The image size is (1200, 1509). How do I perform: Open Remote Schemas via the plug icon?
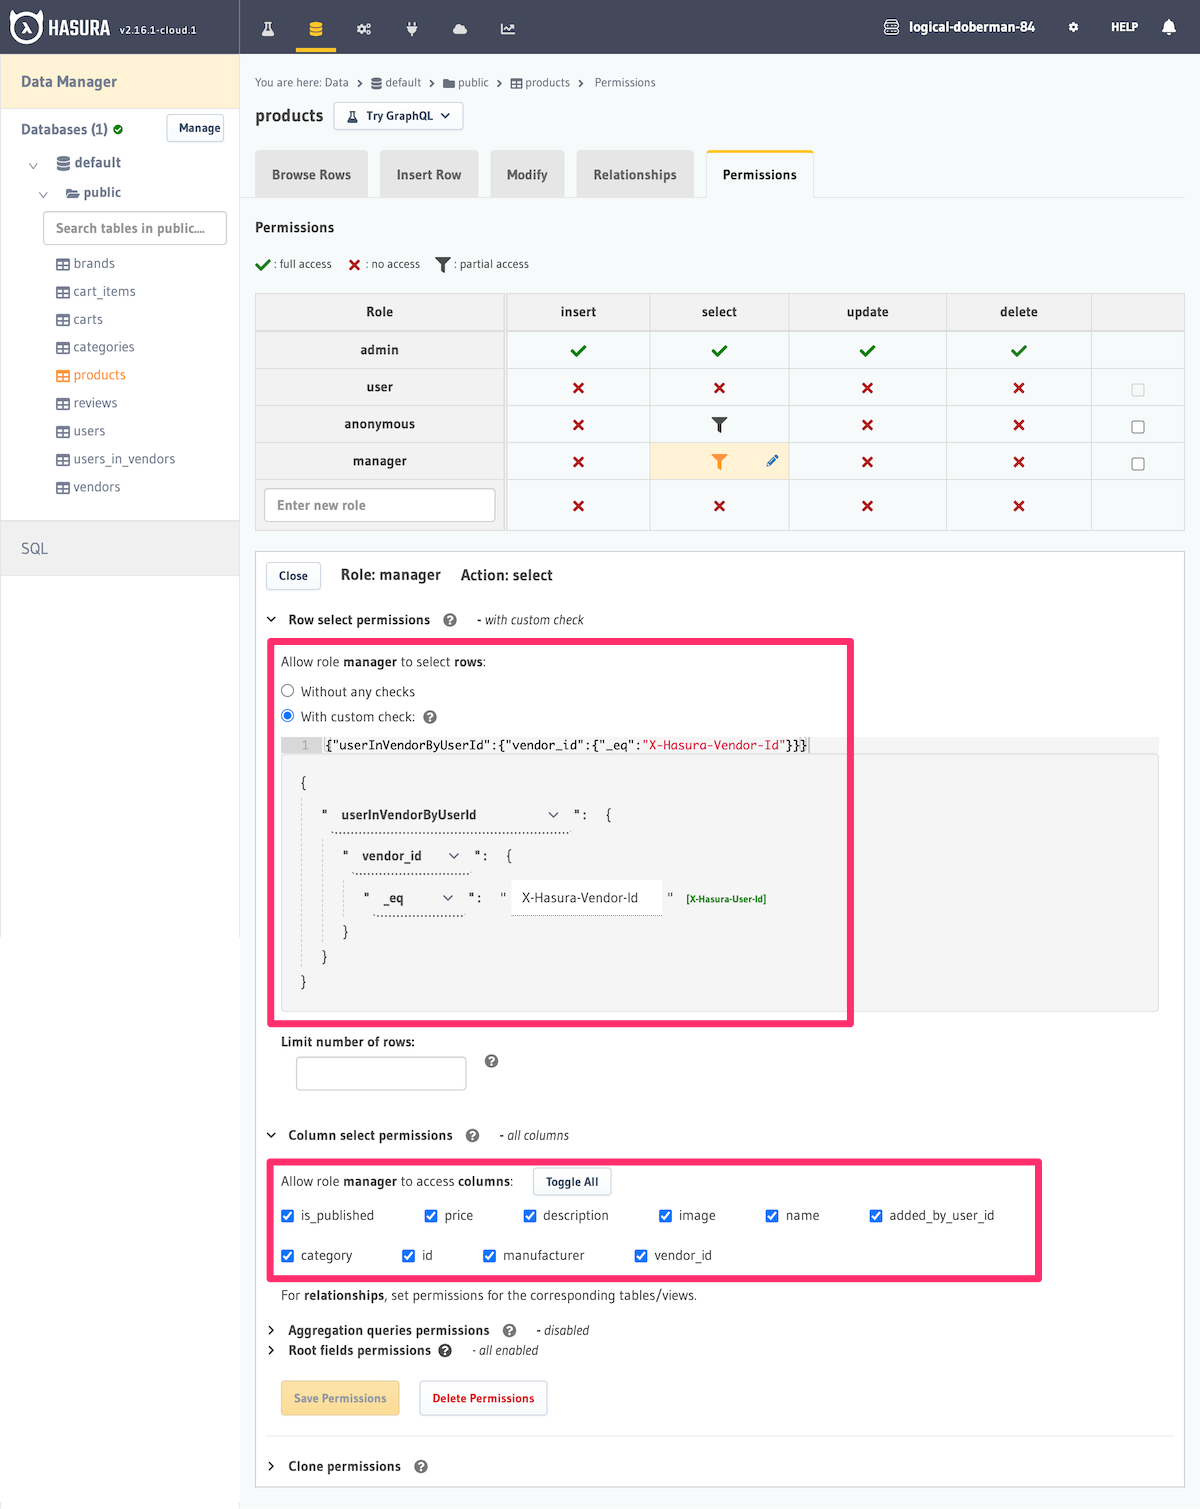(411, 27)
